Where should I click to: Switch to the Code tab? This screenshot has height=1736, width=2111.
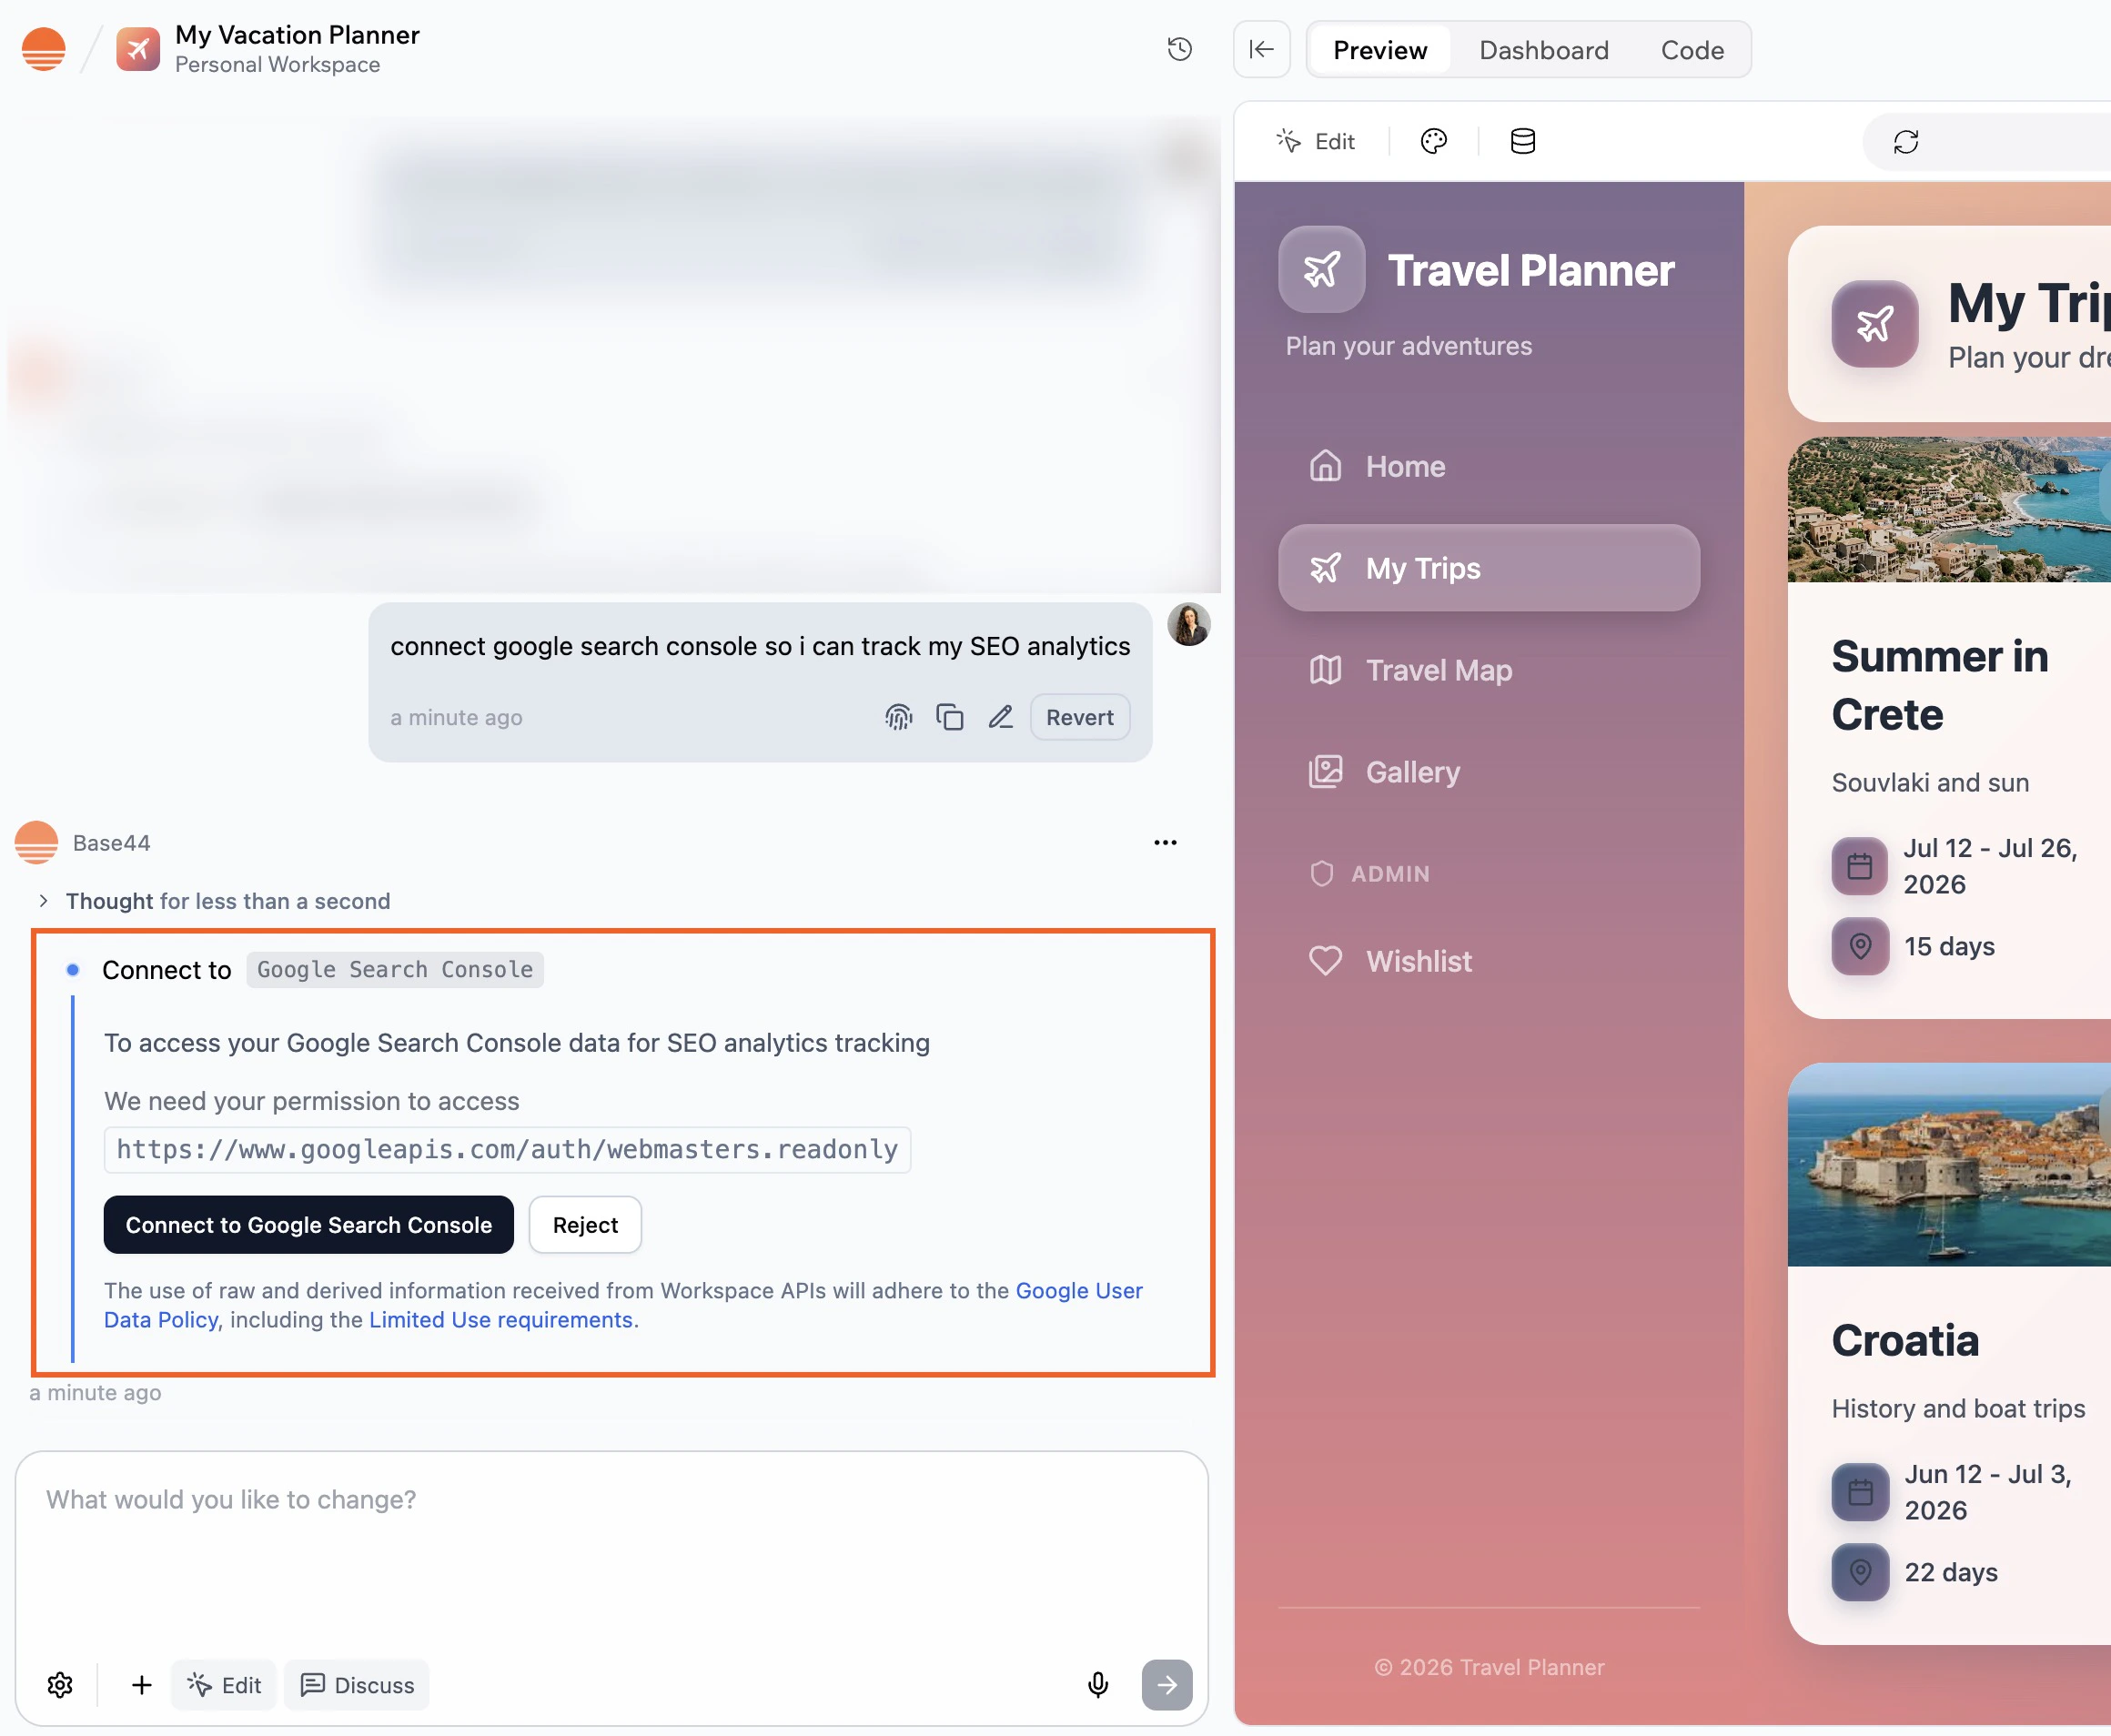pyautogui.click(x=1691, y=49)
